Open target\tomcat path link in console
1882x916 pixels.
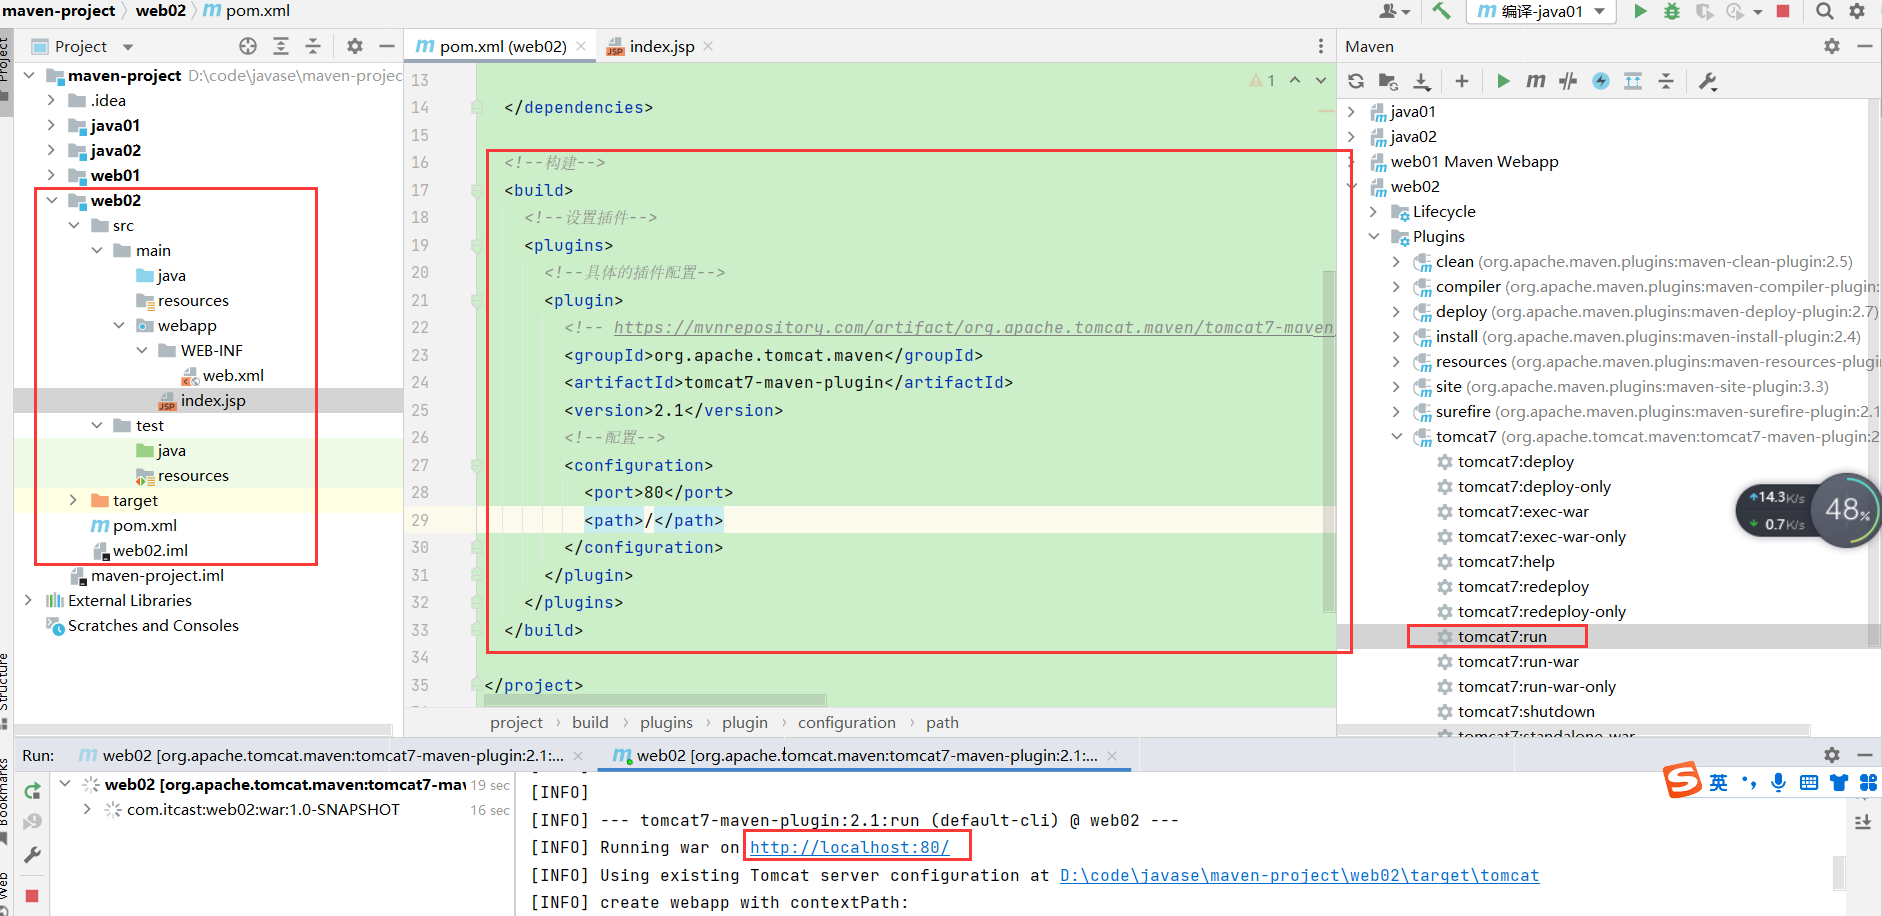point(1299,875)
